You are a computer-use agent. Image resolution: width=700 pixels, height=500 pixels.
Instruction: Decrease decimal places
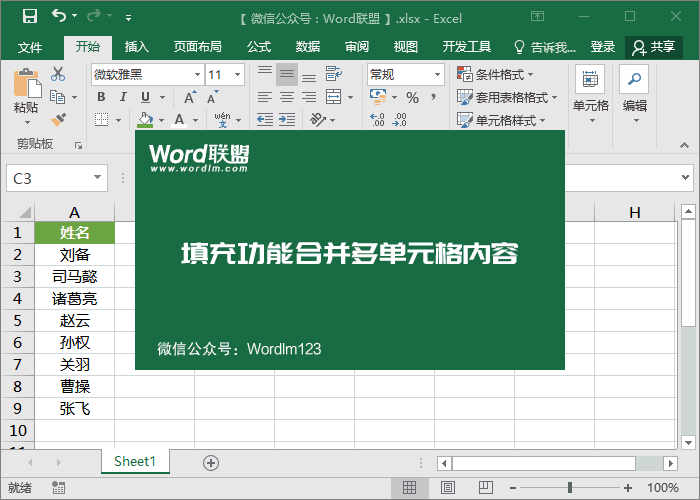click(x=400, y=120)
